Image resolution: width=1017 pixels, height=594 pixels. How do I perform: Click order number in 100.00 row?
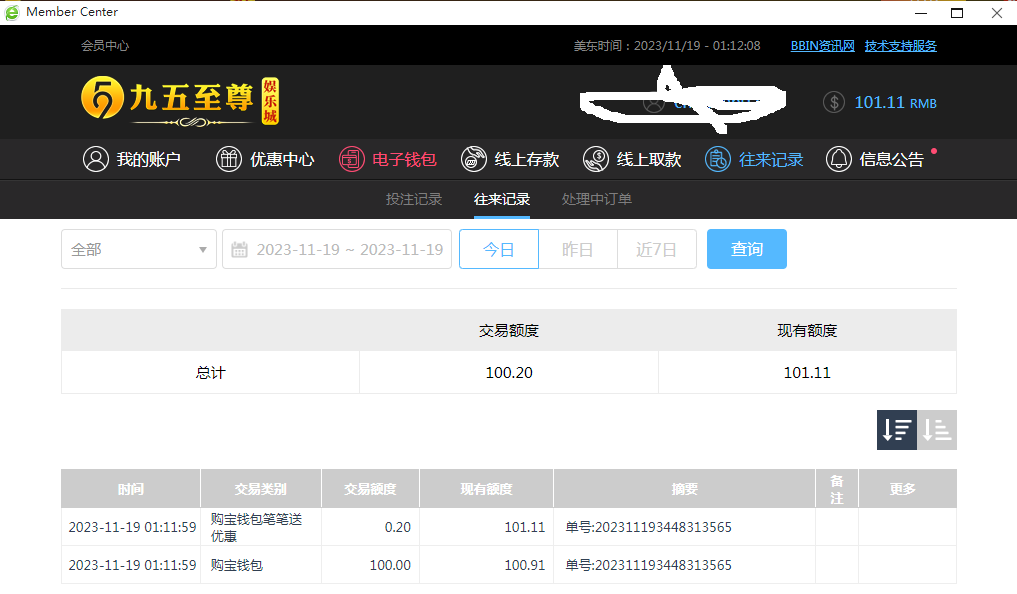coord(648,565)
